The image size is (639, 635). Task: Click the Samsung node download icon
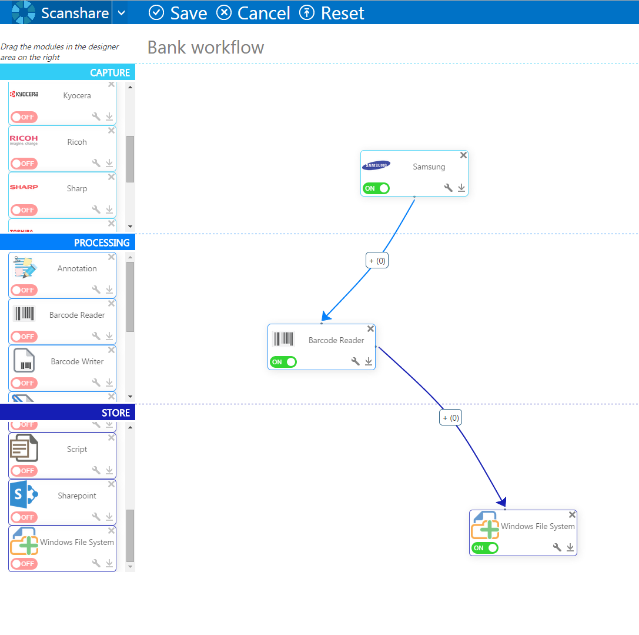[x=461, y=188]
